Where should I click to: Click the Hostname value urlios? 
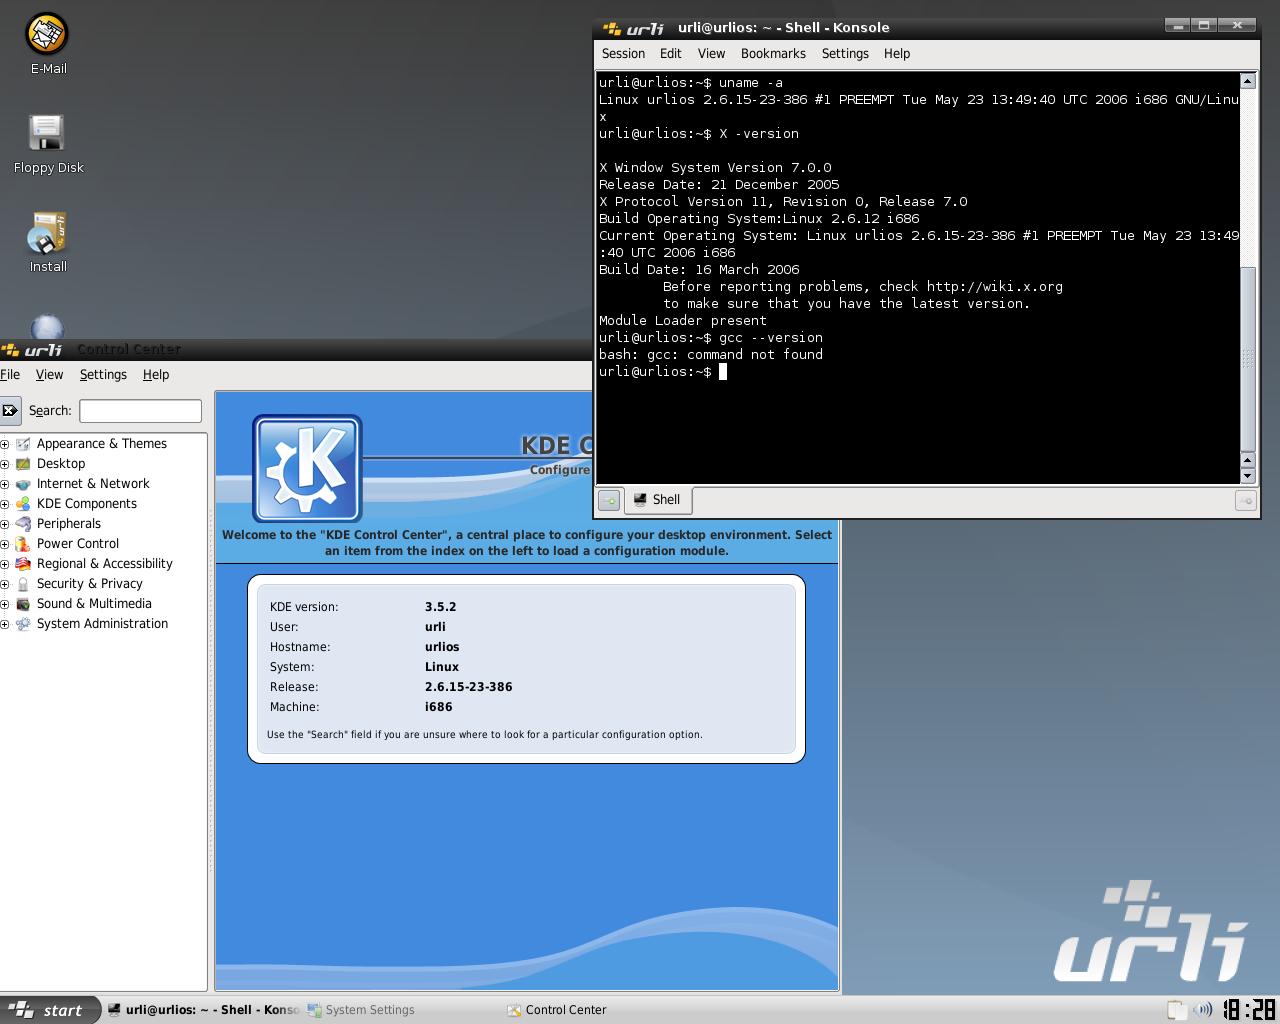tap(442, 647)
